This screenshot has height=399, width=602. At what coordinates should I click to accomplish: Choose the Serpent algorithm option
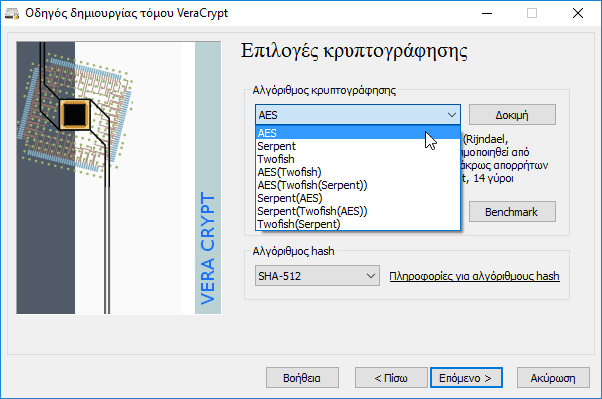[x=357, y=146]
